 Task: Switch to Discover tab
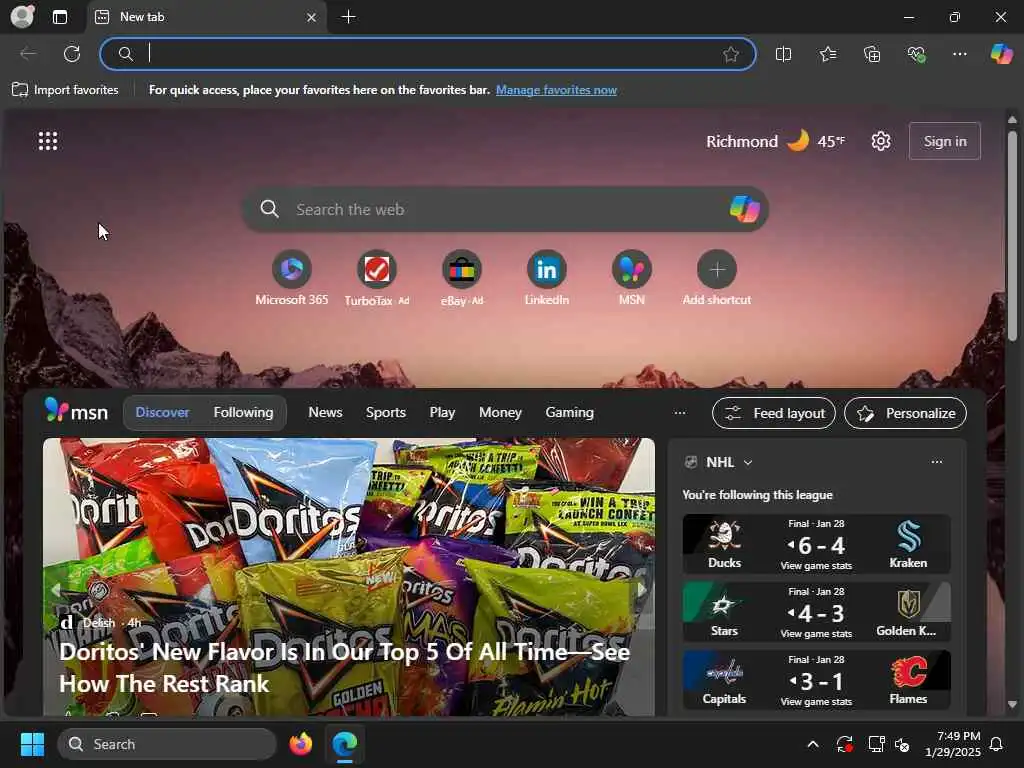coord(162,413)
